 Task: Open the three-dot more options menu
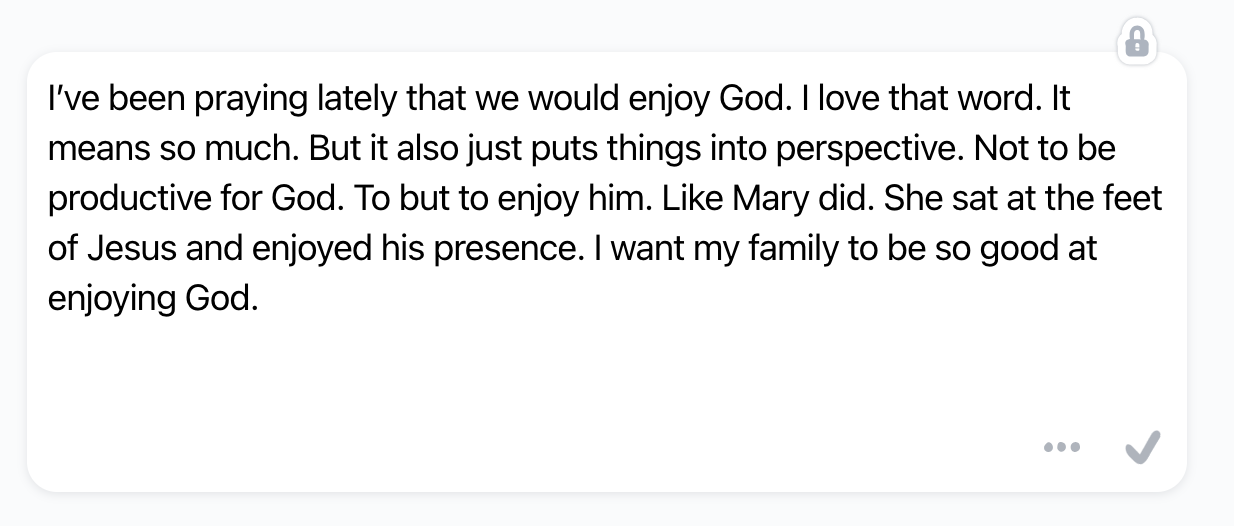click(1061, 447)
